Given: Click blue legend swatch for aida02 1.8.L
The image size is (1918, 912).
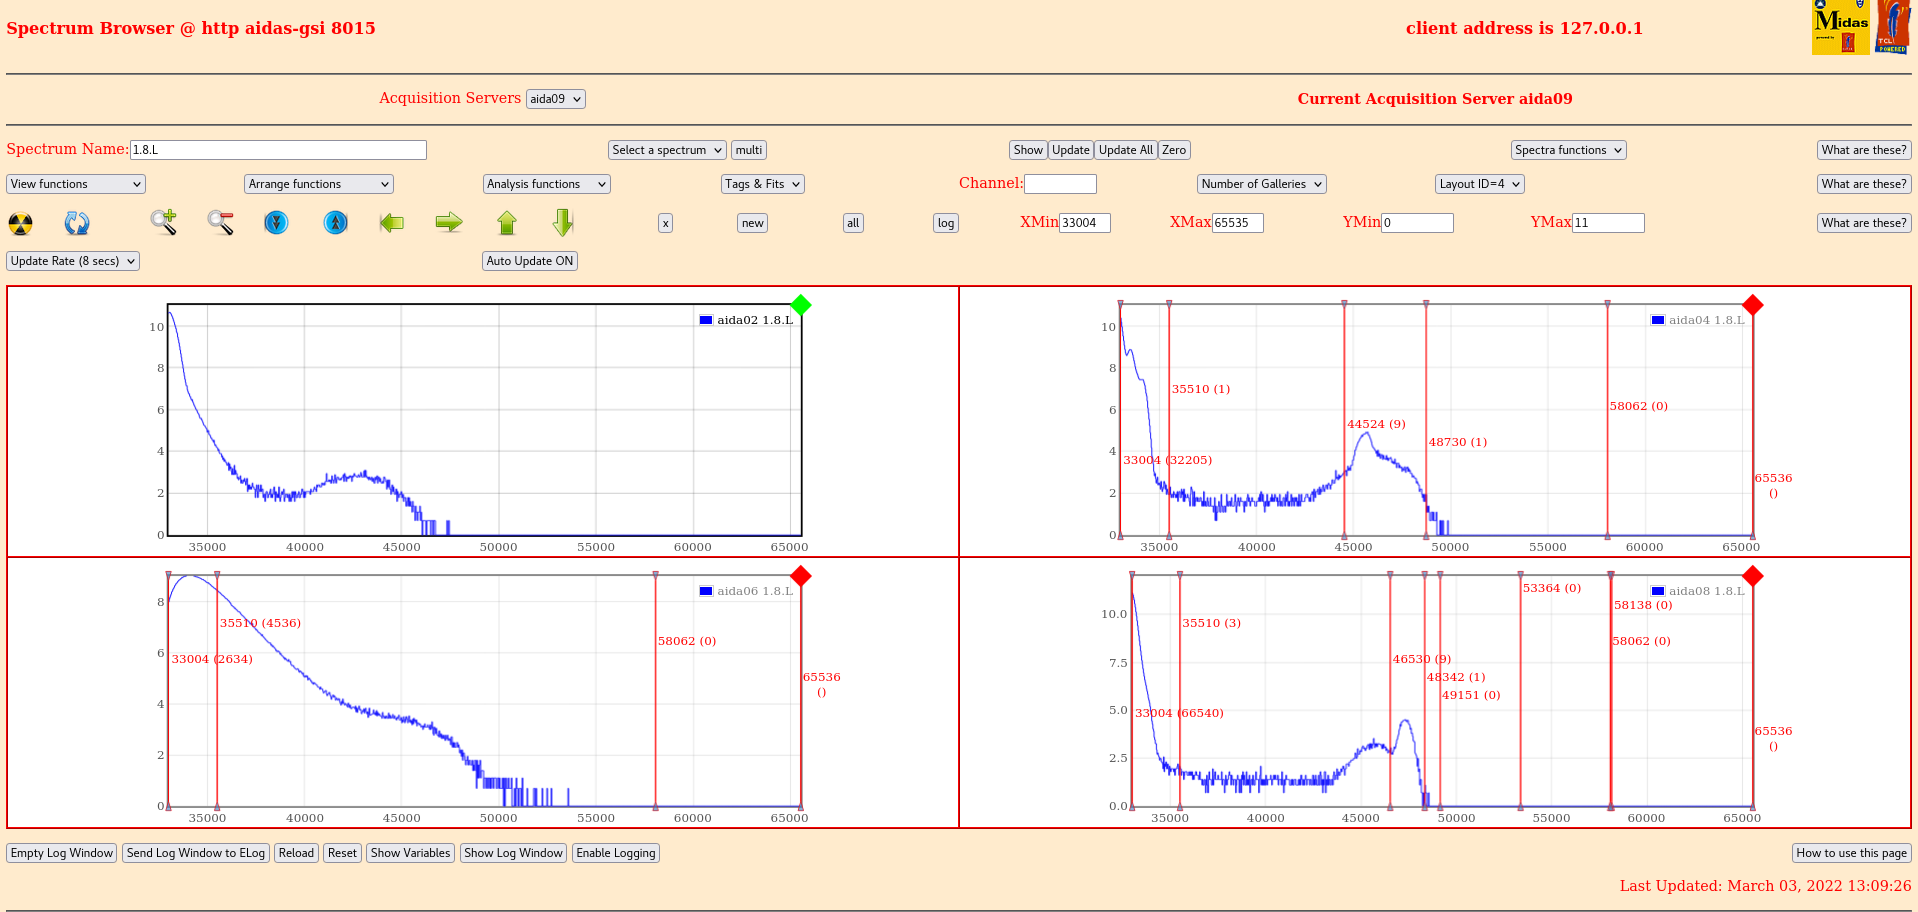Looking at the screenshot, I should tap(706, 320).
